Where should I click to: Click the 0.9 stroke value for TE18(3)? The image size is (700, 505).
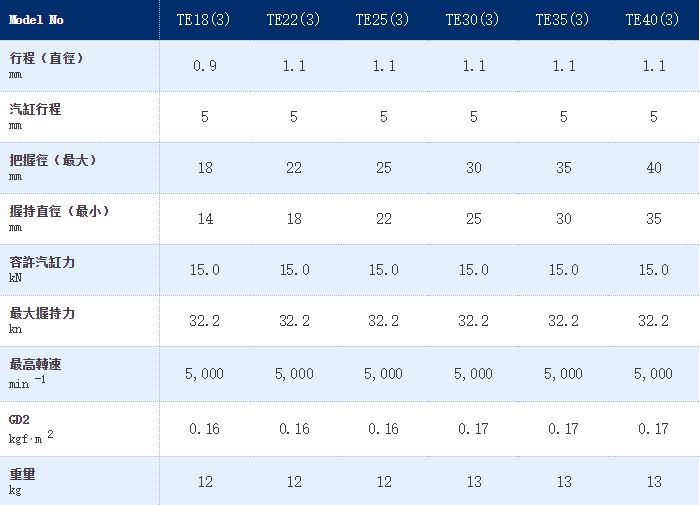pos(205,66)
